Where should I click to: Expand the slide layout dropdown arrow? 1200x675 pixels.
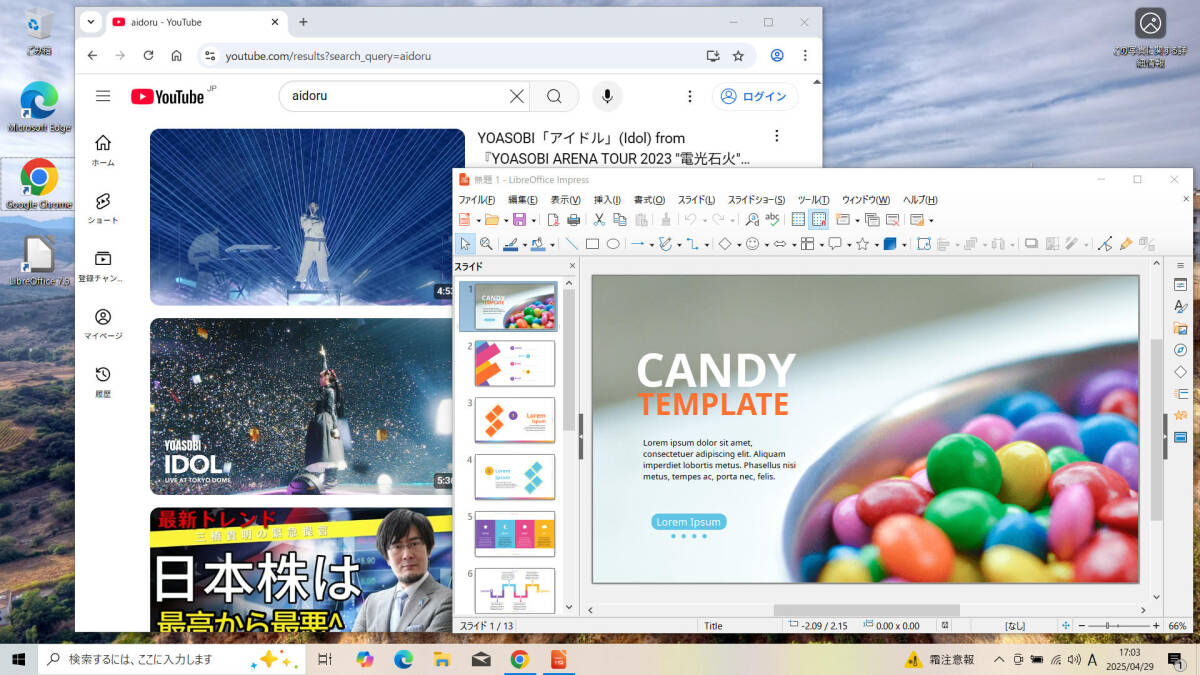[931, 220]
